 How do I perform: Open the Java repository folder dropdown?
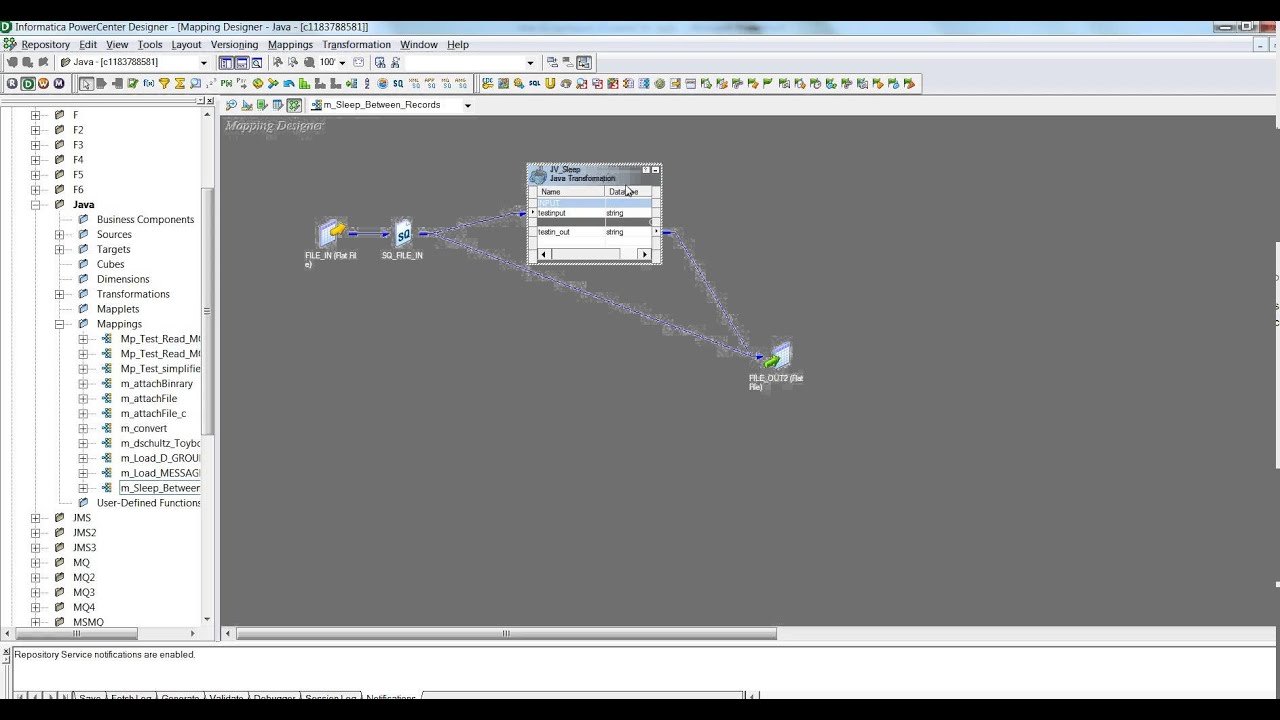click(204, 62)
